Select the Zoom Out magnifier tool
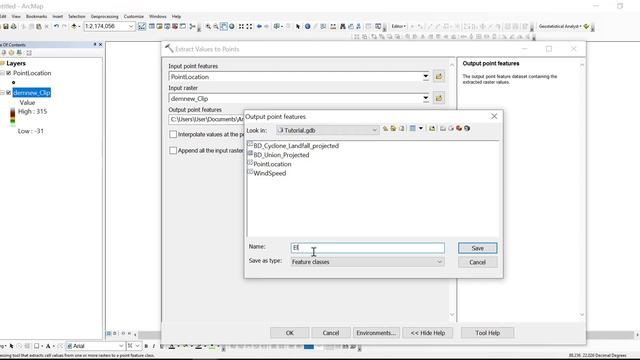 click(216, 27)
